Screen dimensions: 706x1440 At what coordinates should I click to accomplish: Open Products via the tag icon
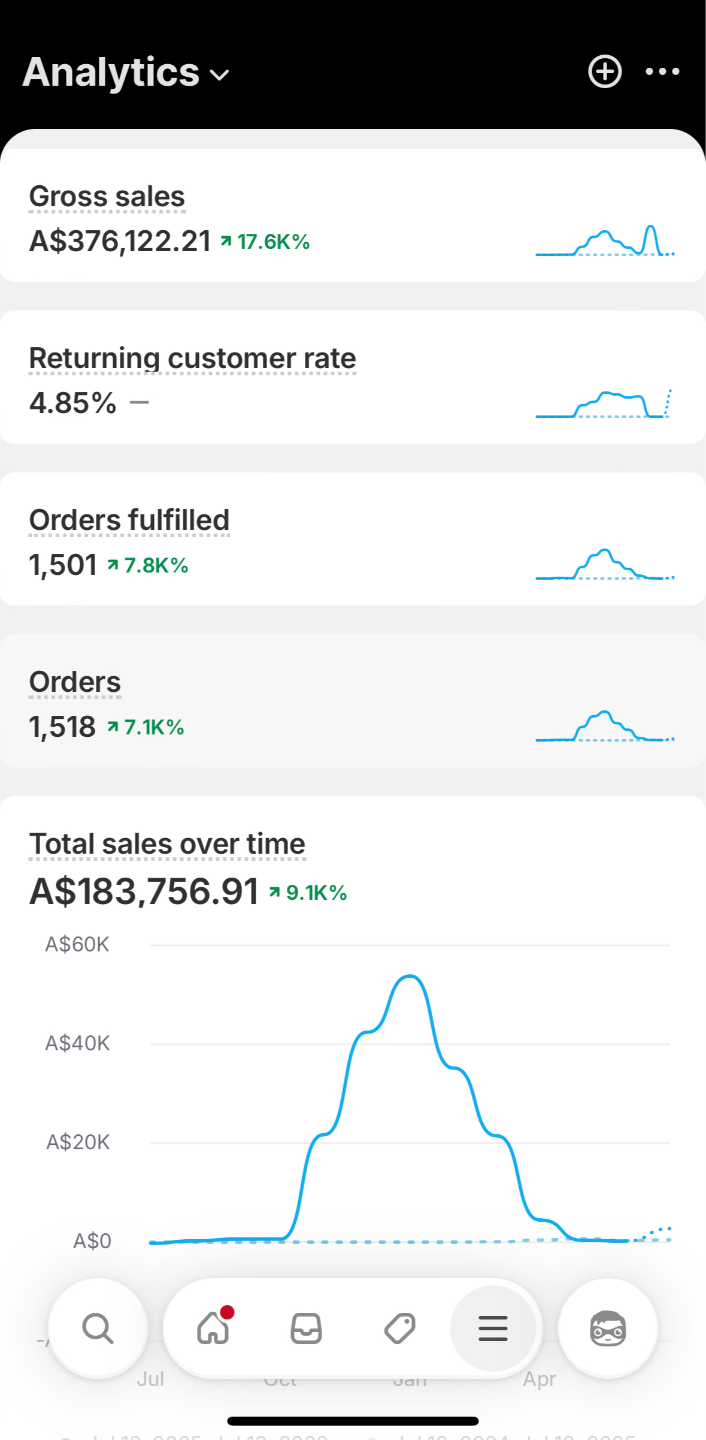point(399,1328)
